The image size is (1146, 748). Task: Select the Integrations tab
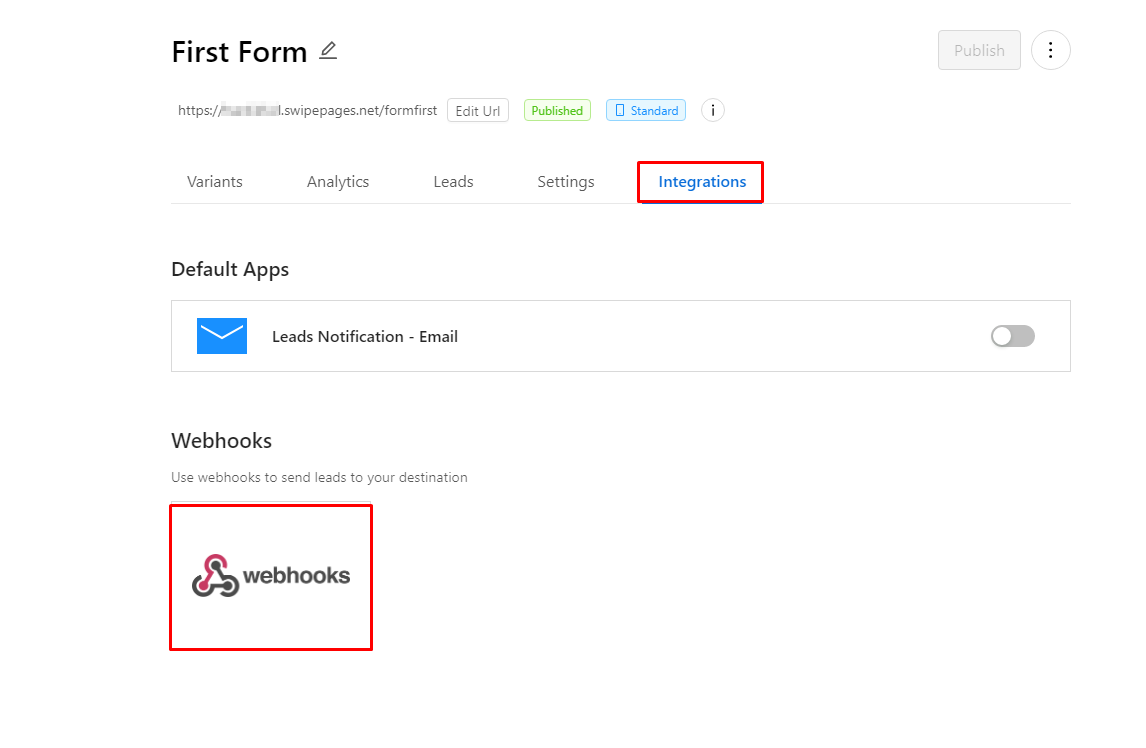coord(702,181)
